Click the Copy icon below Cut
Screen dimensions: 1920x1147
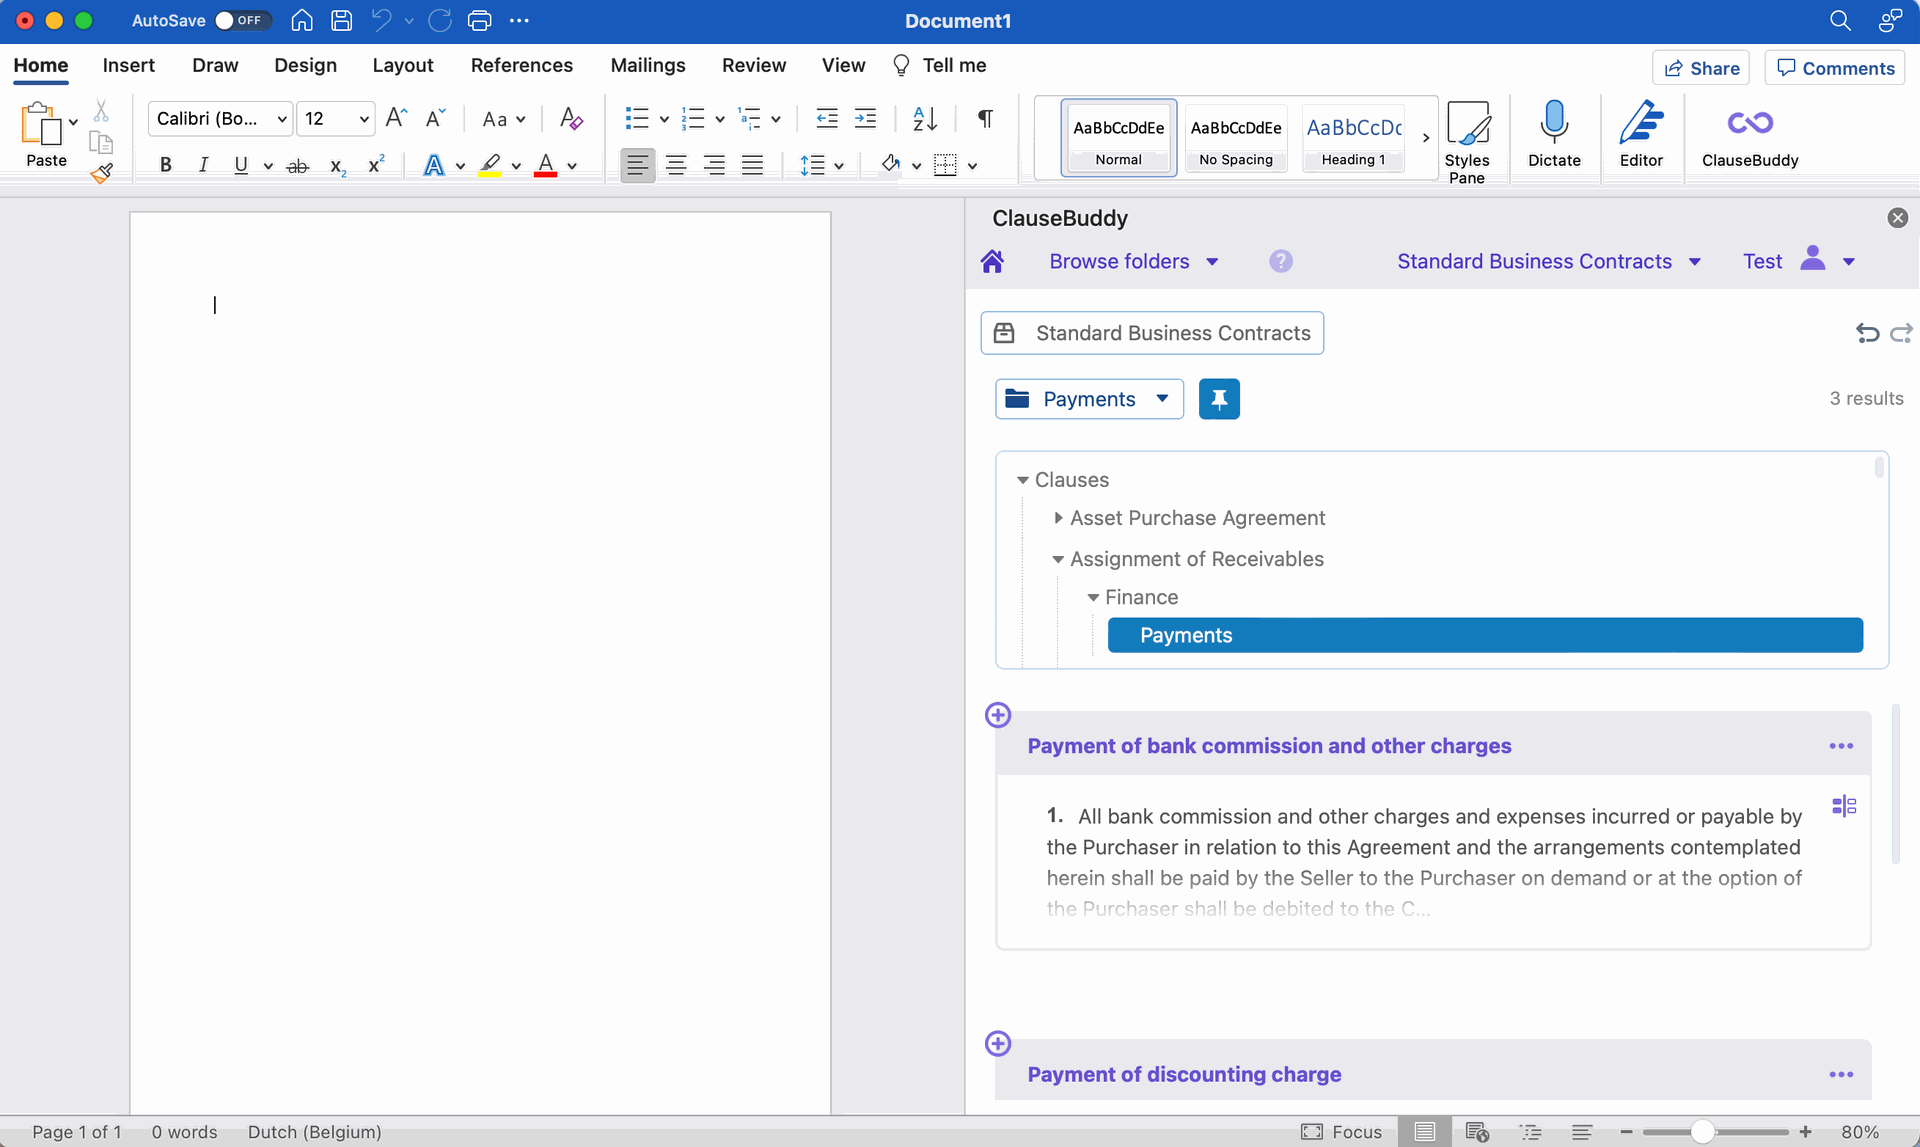tap(101, 142)
